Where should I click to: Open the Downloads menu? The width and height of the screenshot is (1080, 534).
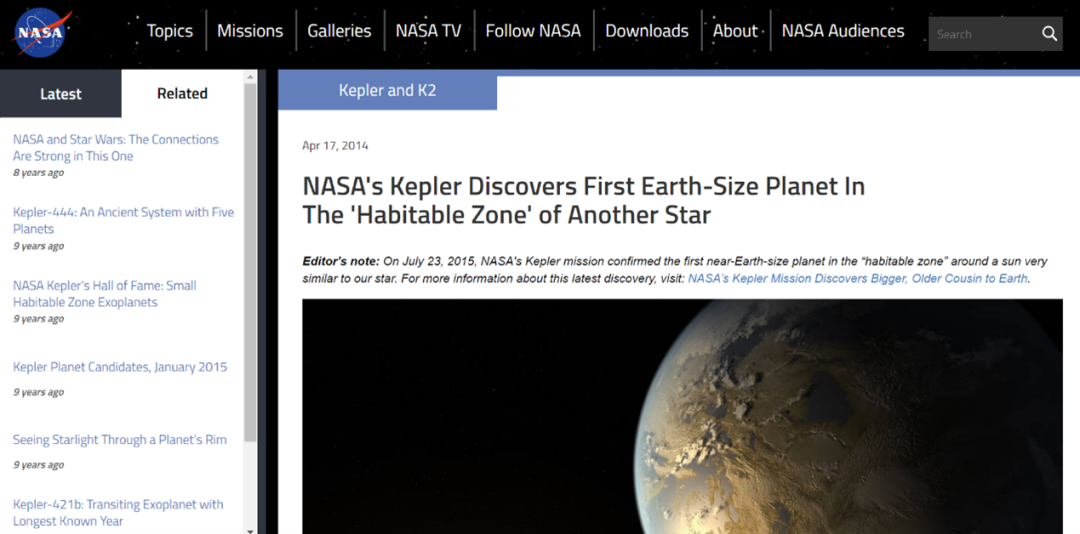647,31
